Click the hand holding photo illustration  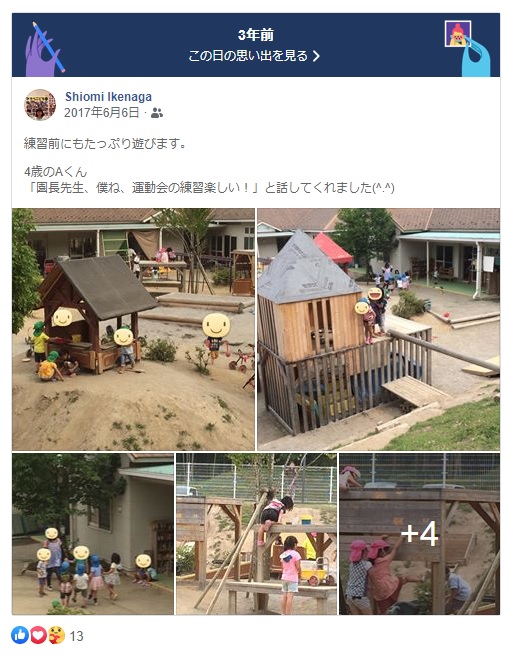click(467, 49)
